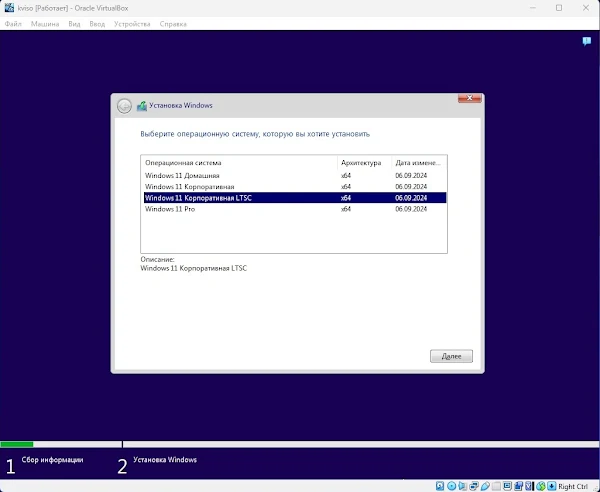Screen dimensions: 600x492
Task: Click the optical disc indicator in status bar
Action: [x=452, y=486]
